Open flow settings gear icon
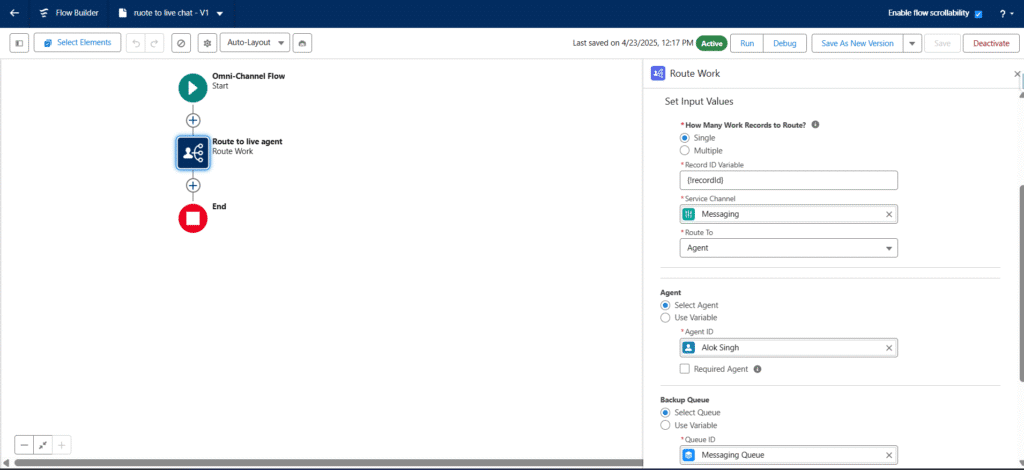Viewport: 1024px width, 470px height. pos(207,43)
